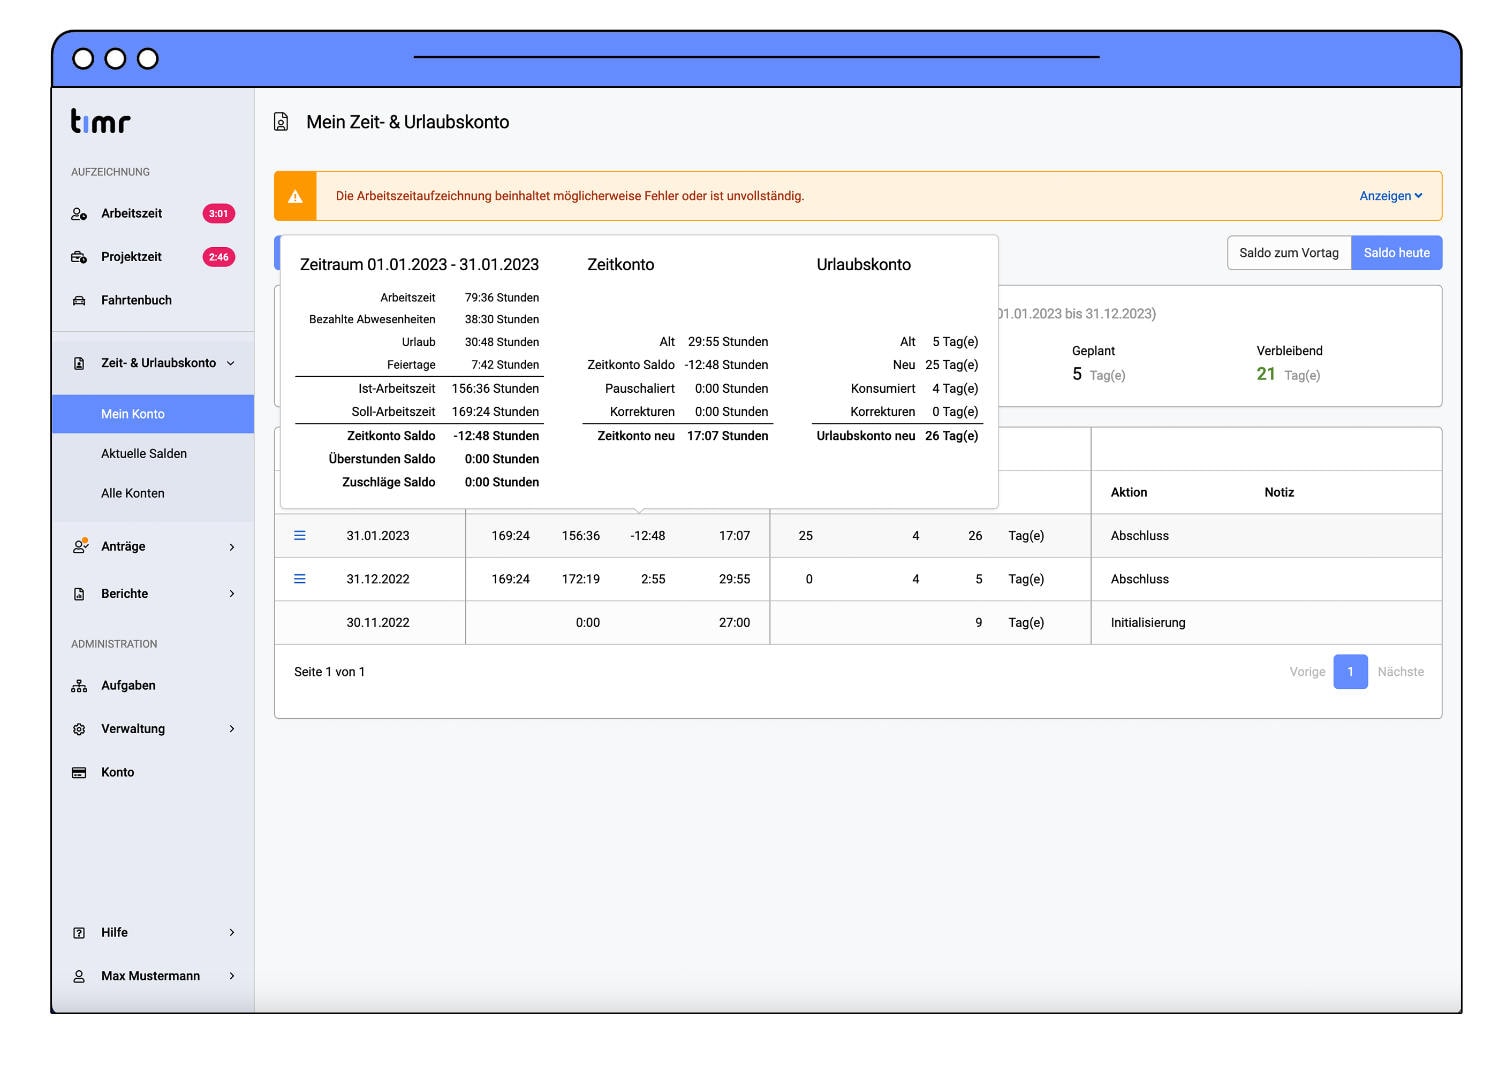The height and width of the screenshot is (1073, 1499).
Task: Click the Hilfe question mark icon
Action: pyautogui.click(x=79, y=933)
